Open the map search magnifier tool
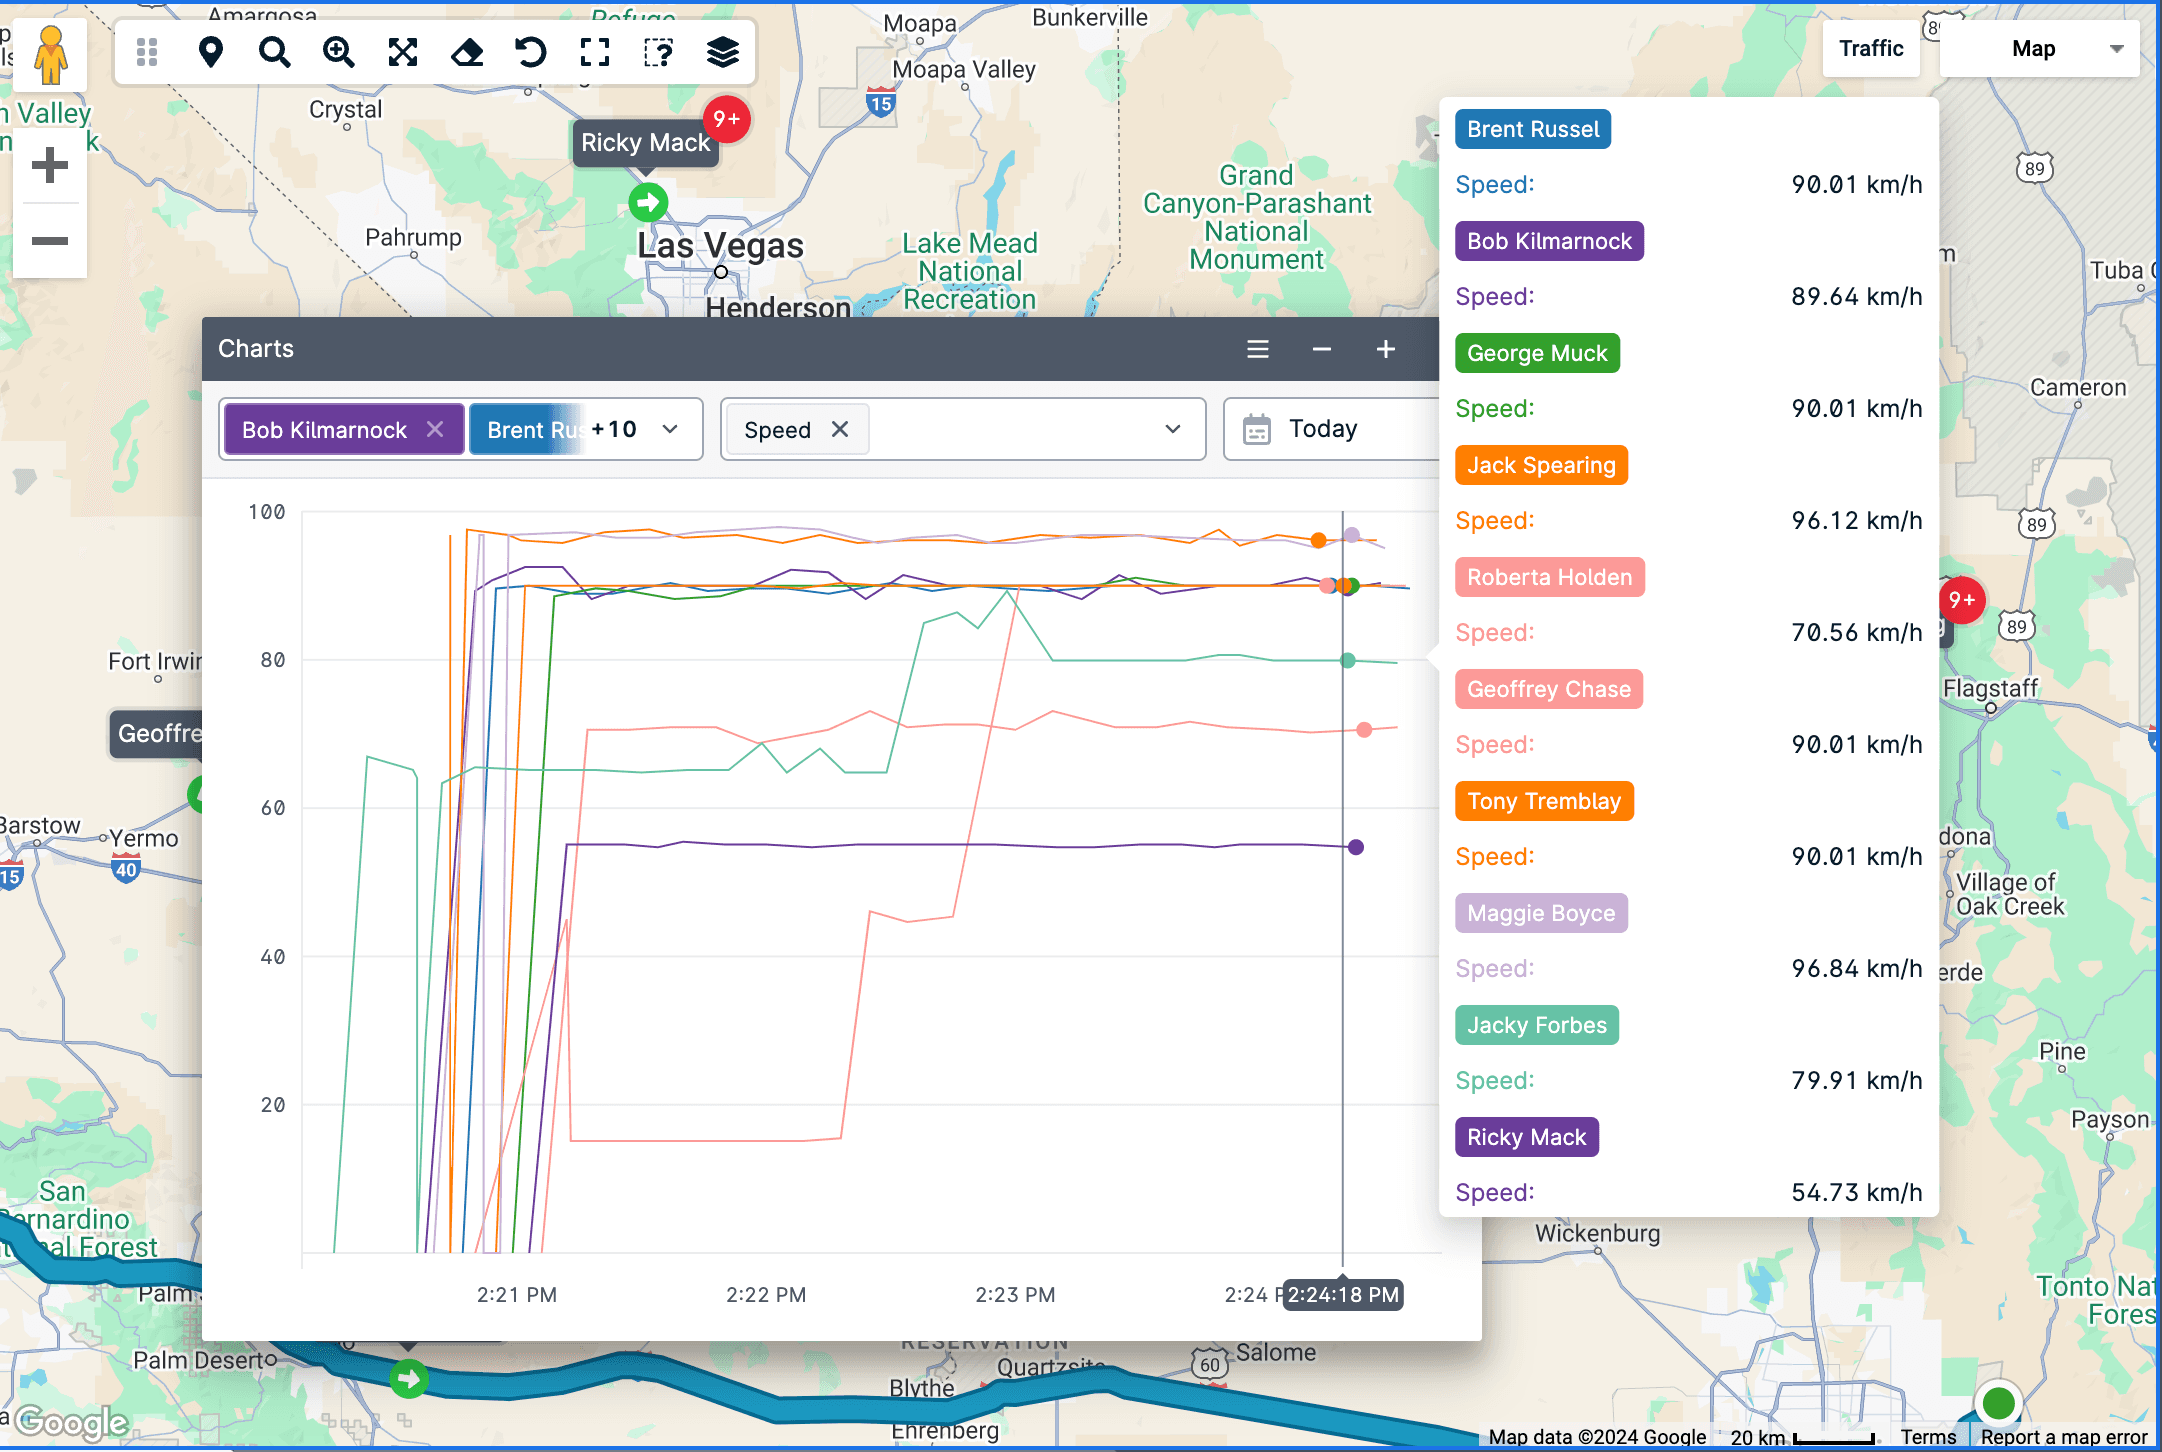2162x1452 pixels. coord(274,52)
